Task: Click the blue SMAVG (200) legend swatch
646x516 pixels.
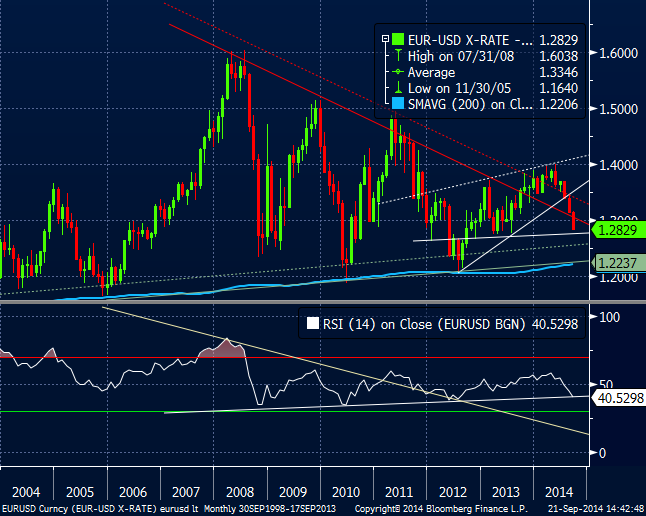Action: tap(399, 105)
